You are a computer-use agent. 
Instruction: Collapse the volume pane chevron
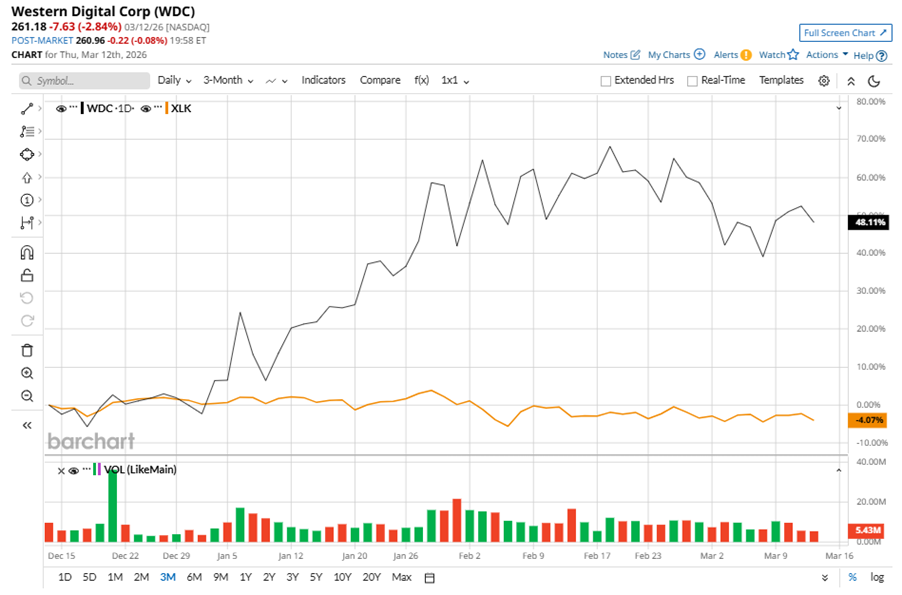pos(839,471)
